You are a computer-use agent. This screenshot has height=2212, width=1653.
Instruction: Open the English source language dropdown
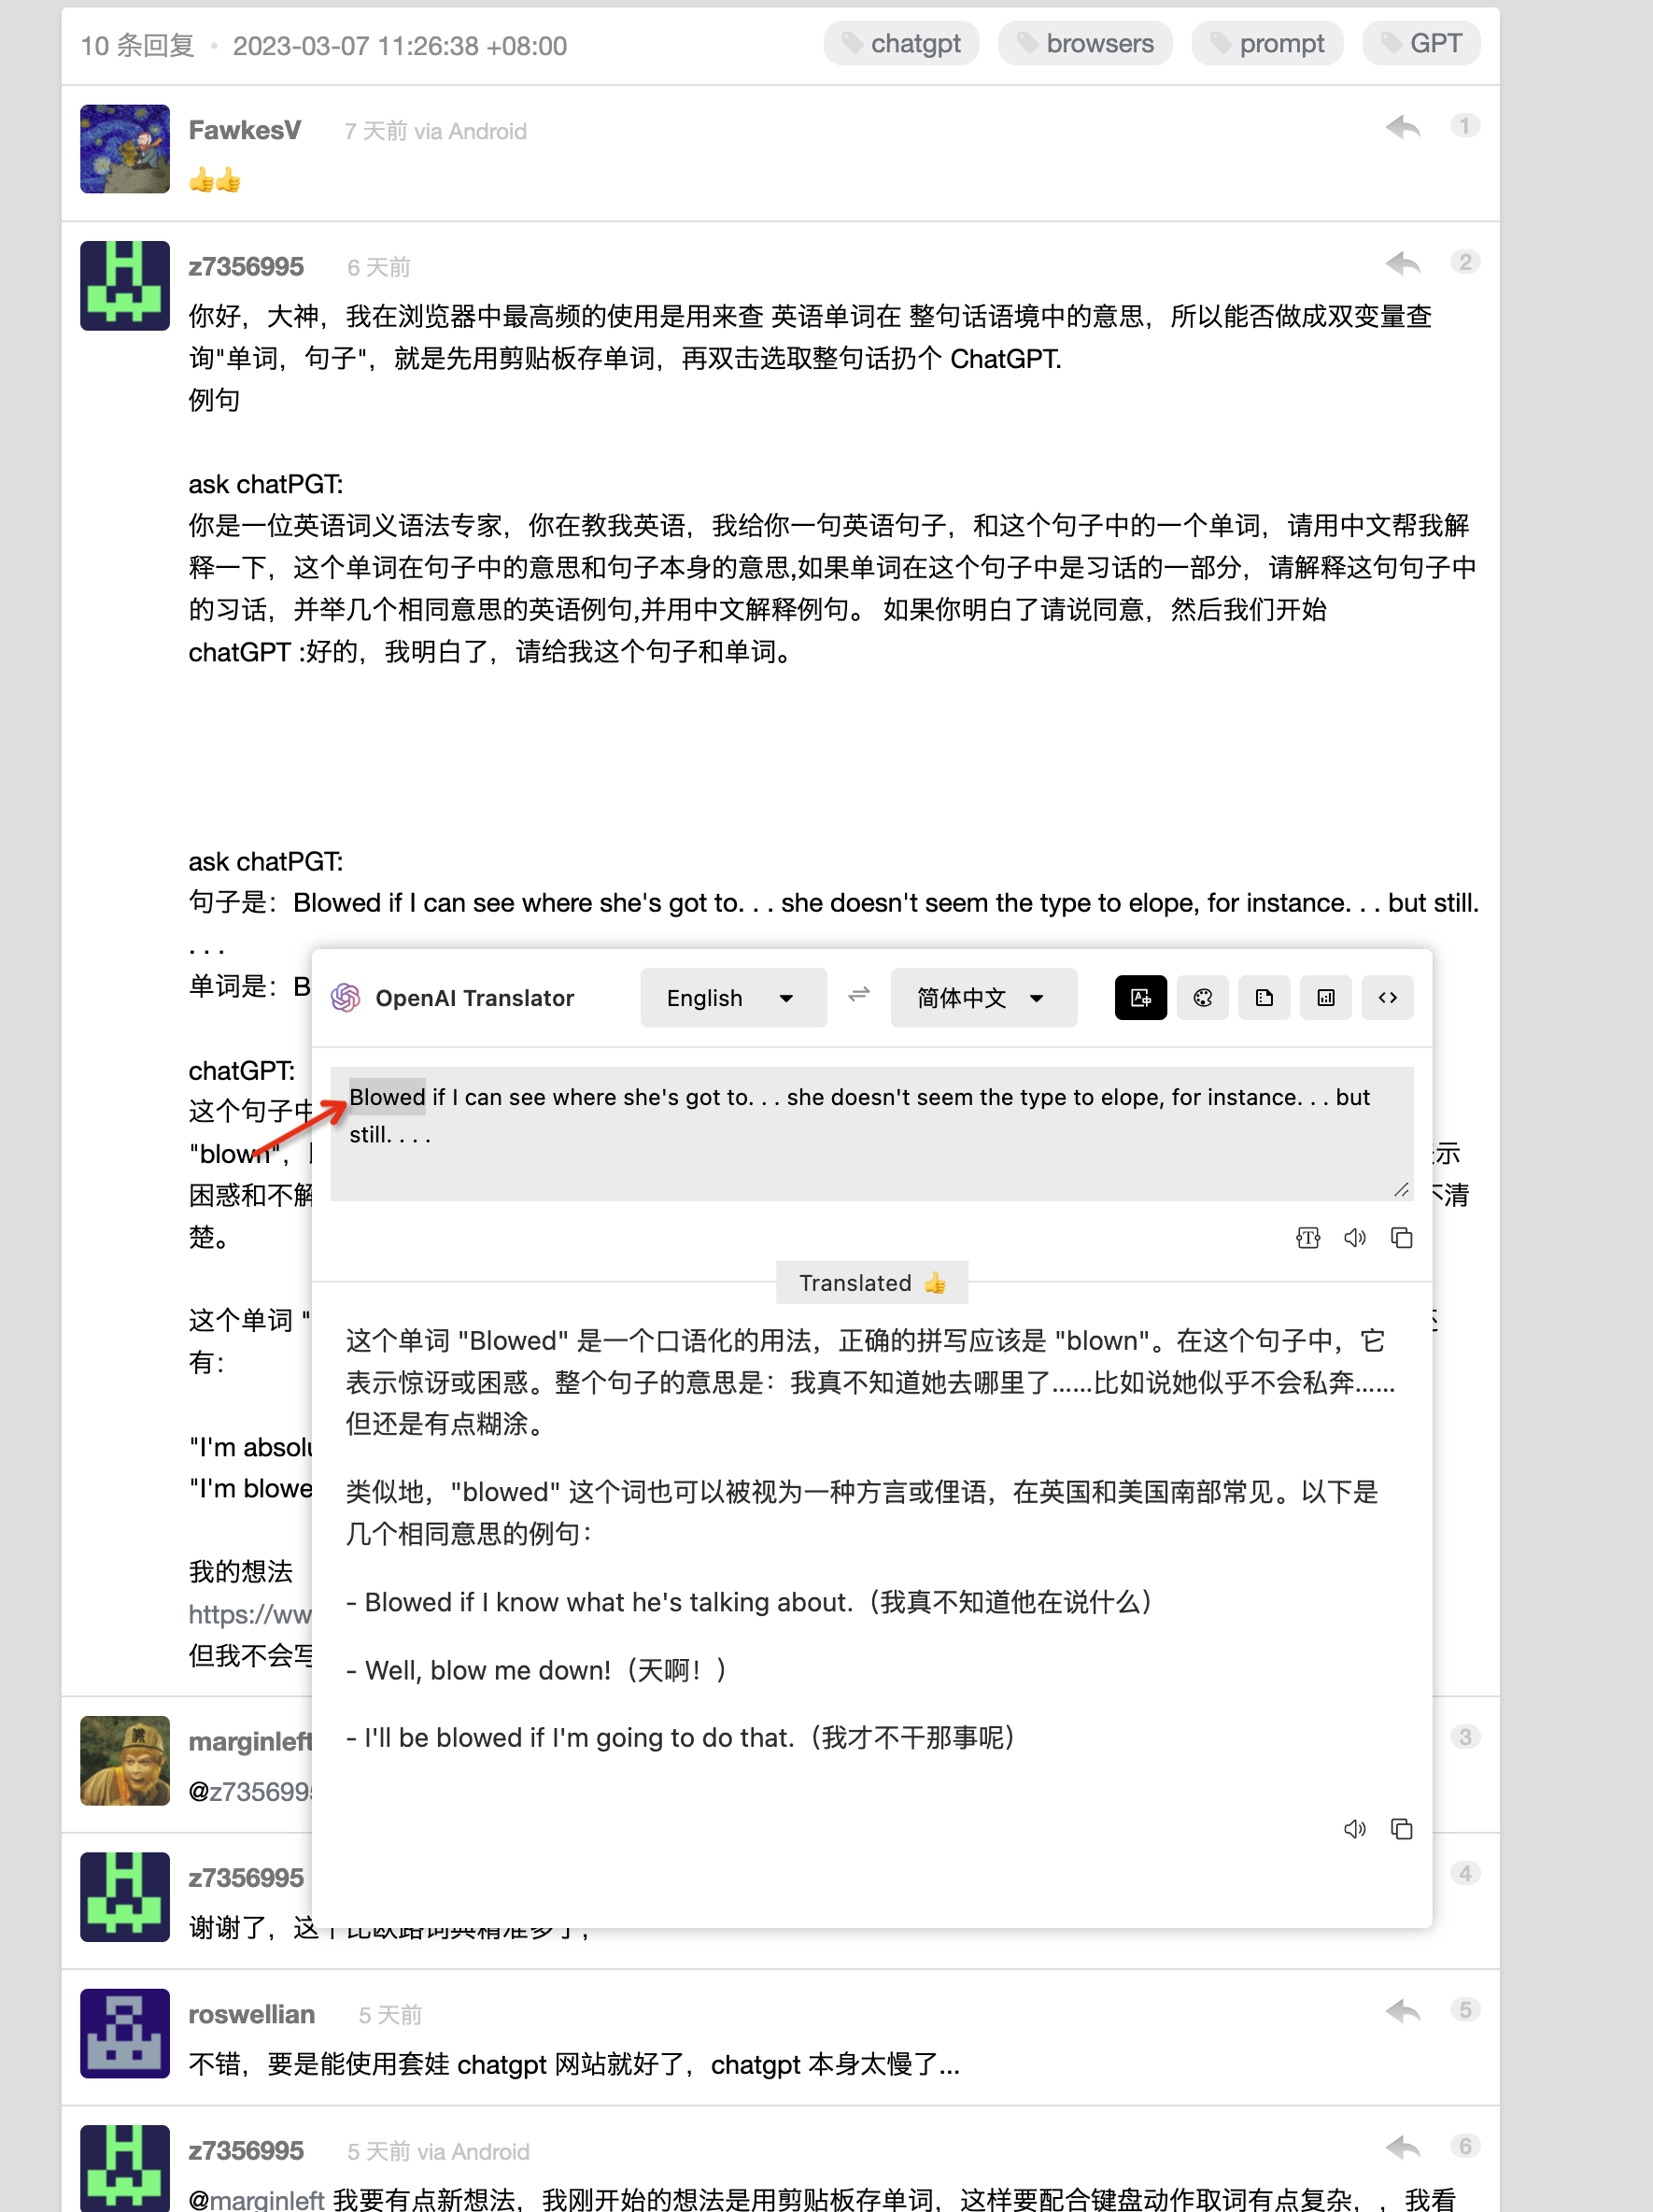(x=733, y=997)
